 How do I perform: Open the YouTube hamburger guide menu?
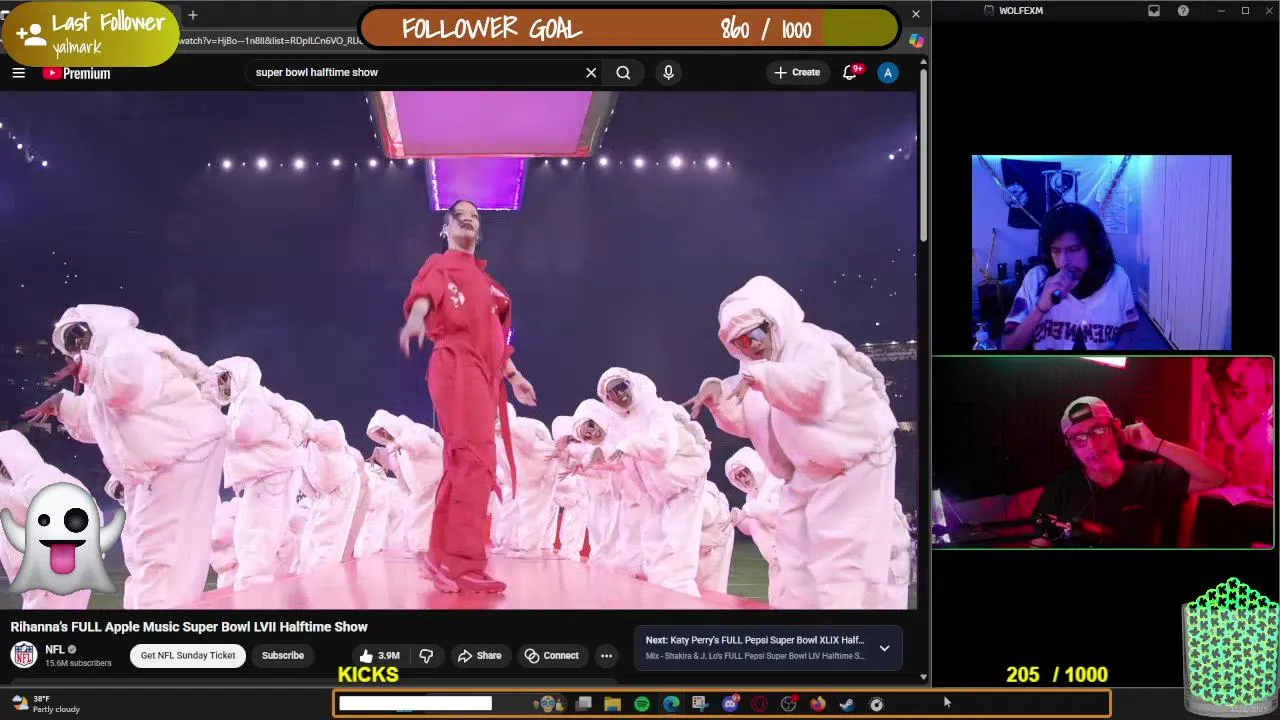click(18, 72)
